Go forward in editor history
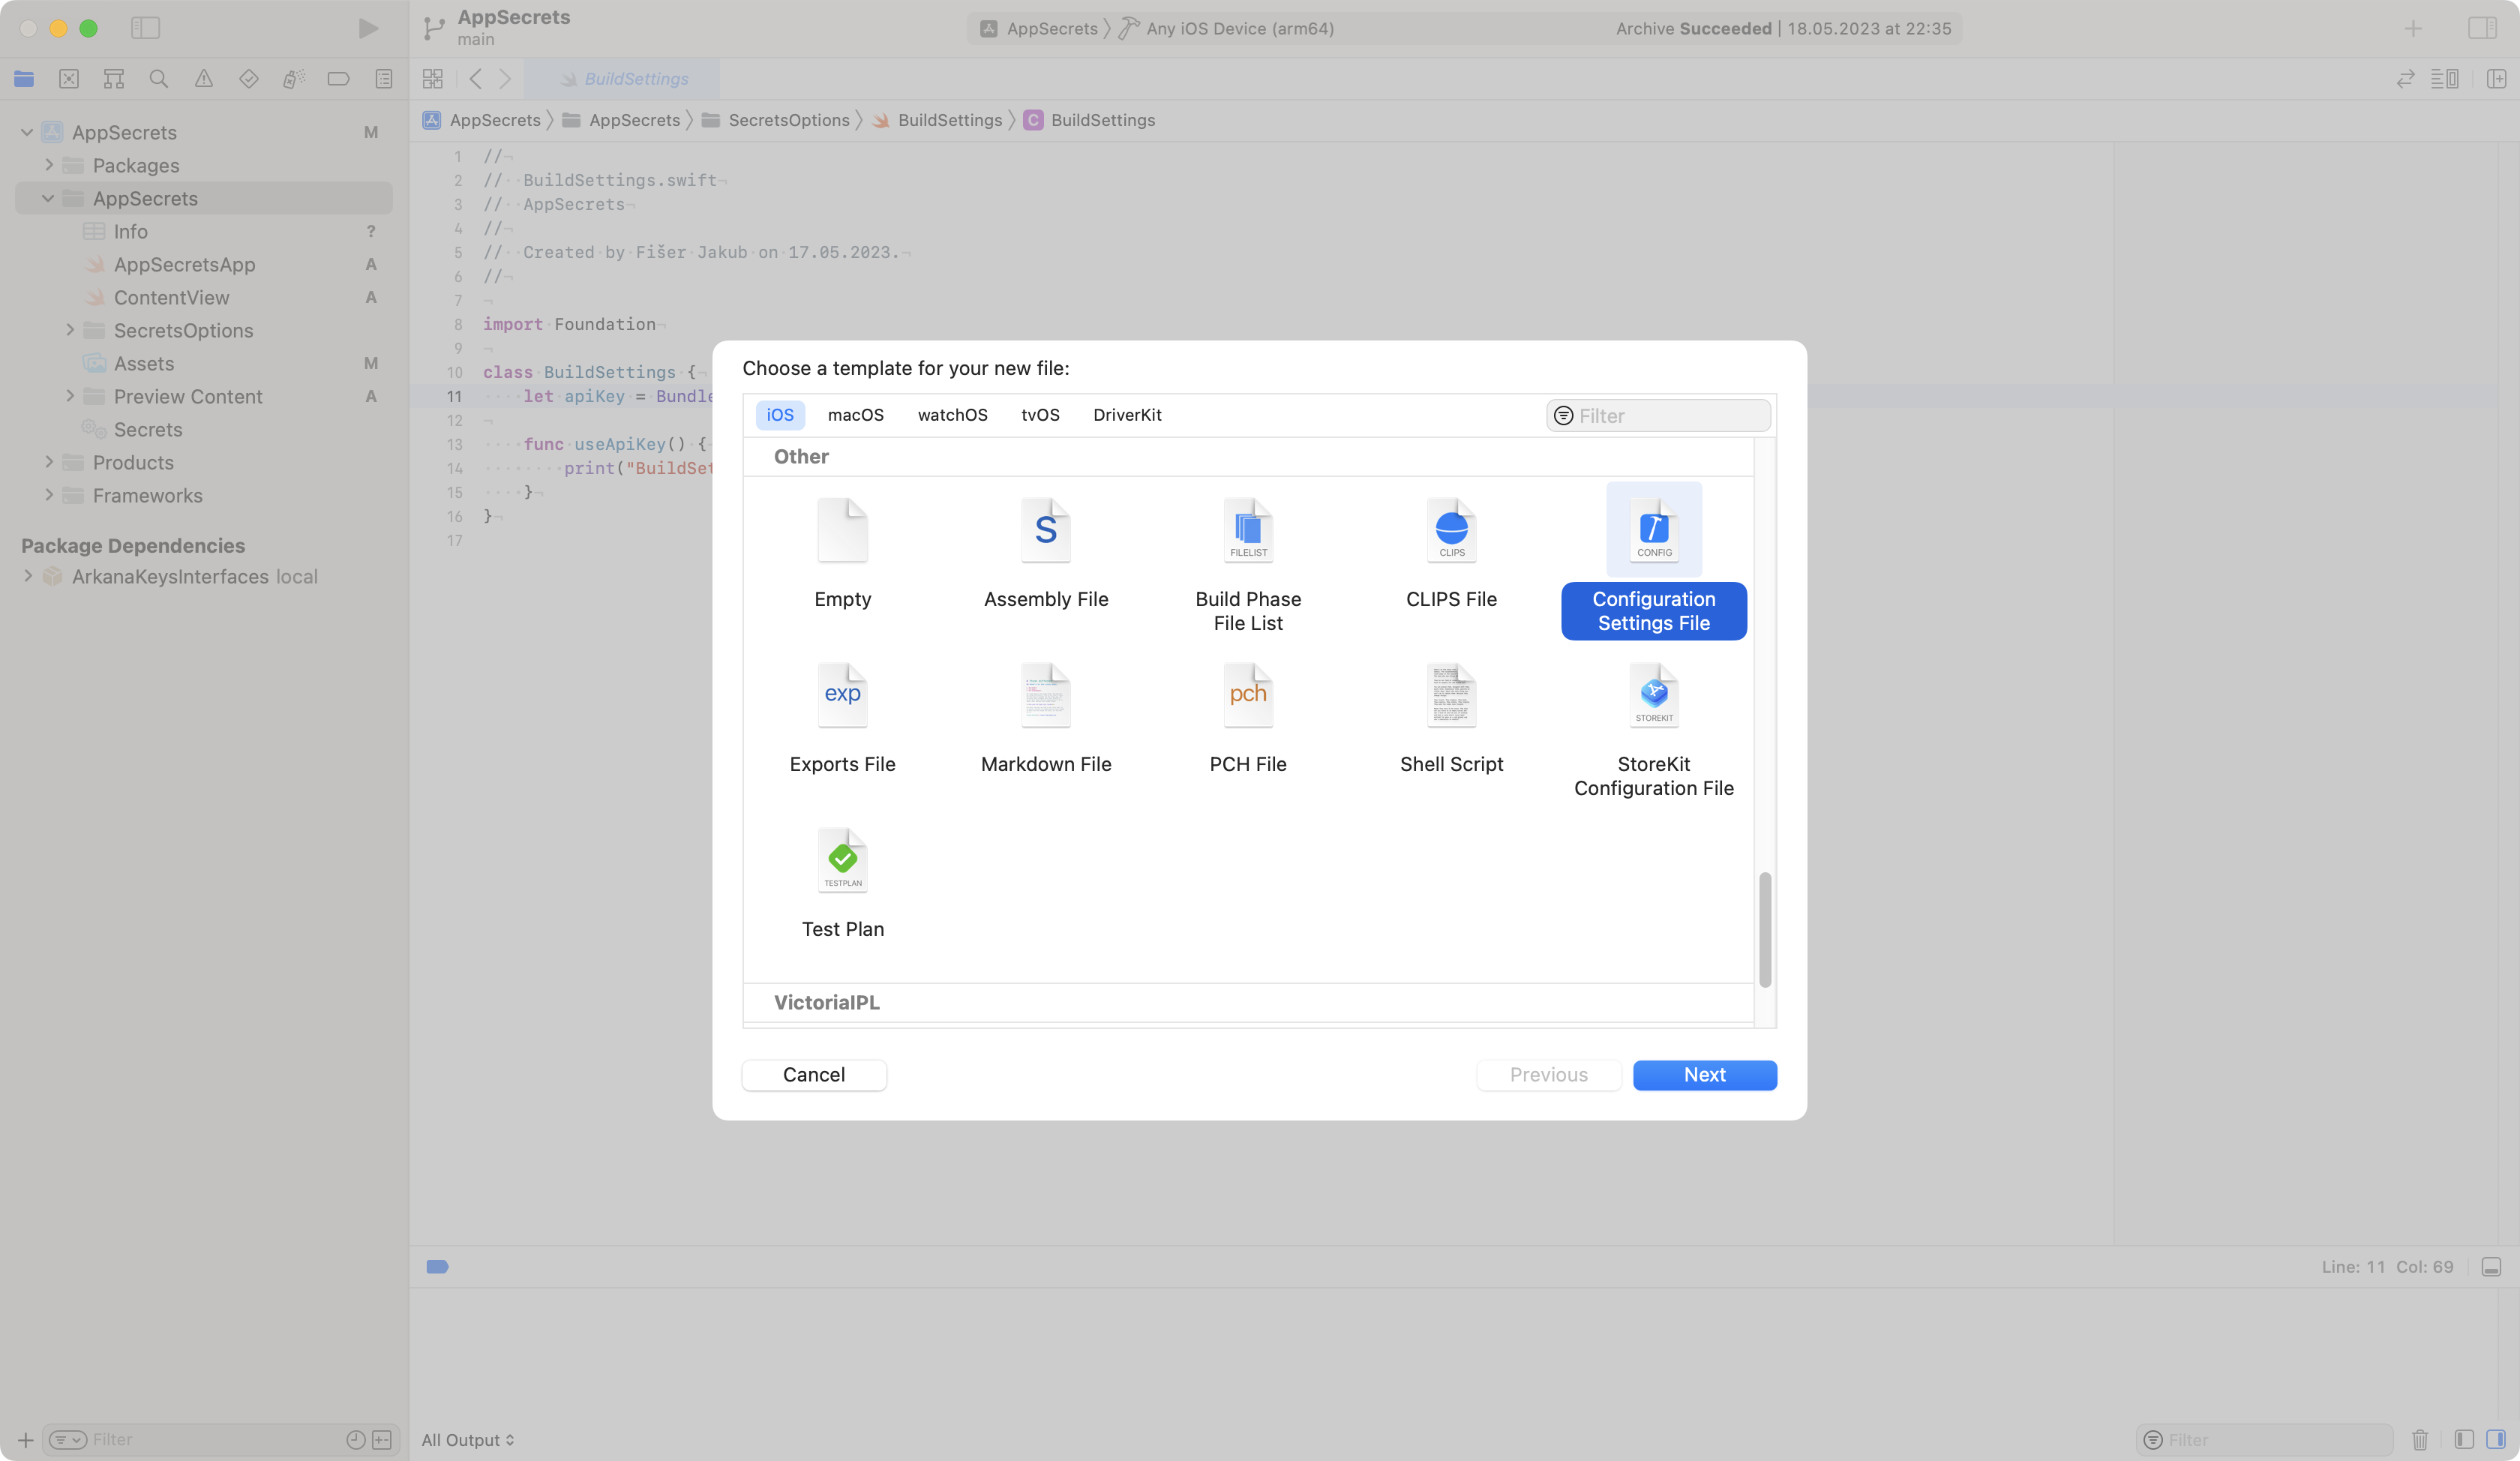This screenshot has width=2520, height=1461. point(505,79)
